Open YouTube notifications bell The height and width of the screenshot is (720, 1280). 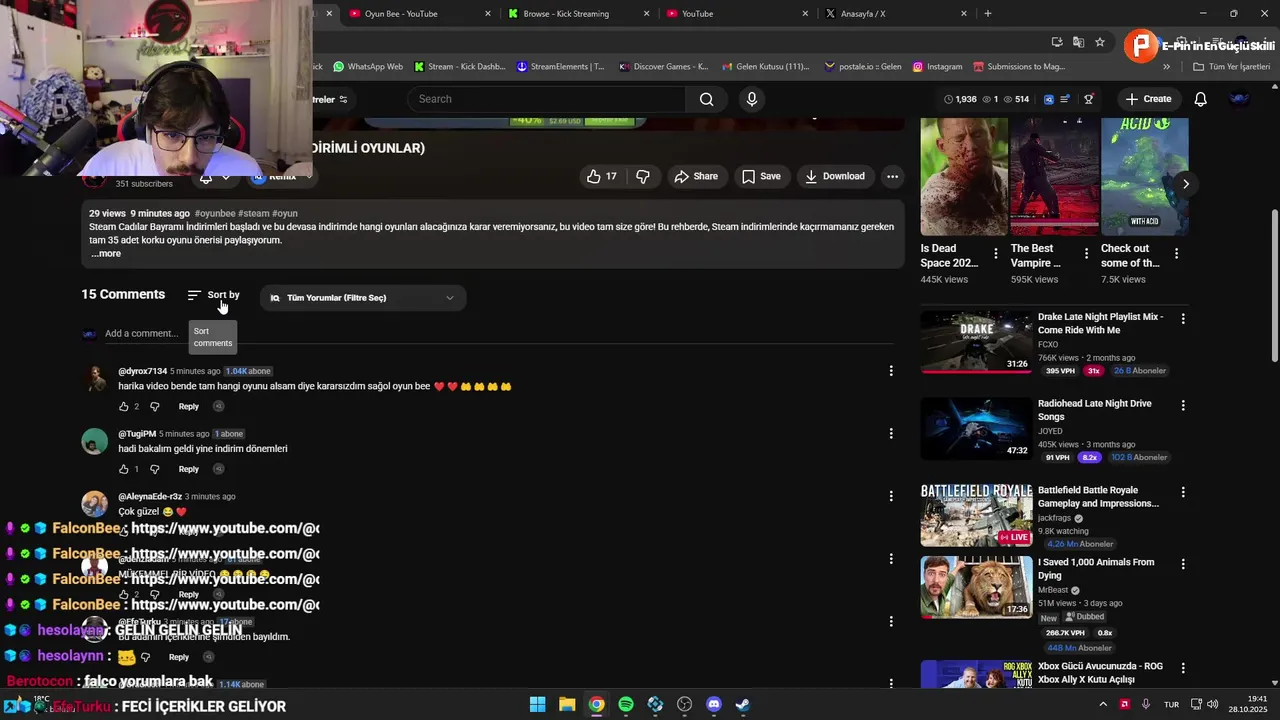pyautogui.click(x=1201, y=99)
